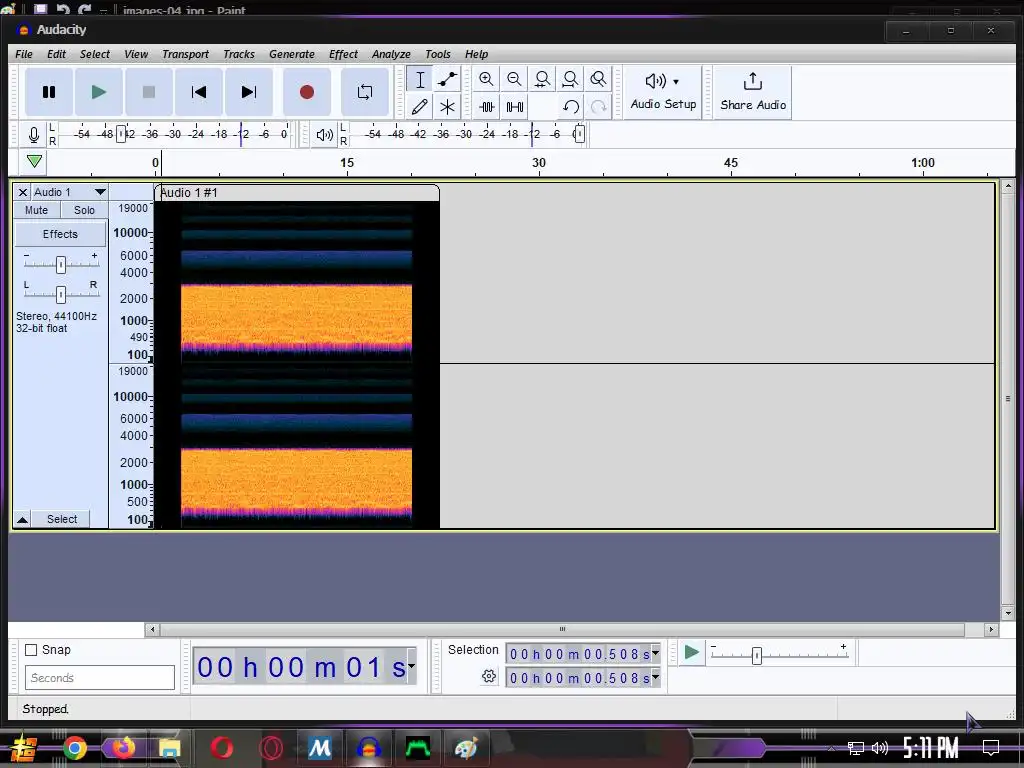Select the Draw pencil tool
The image size is (1024, 768).
click(x=420, y=106)
